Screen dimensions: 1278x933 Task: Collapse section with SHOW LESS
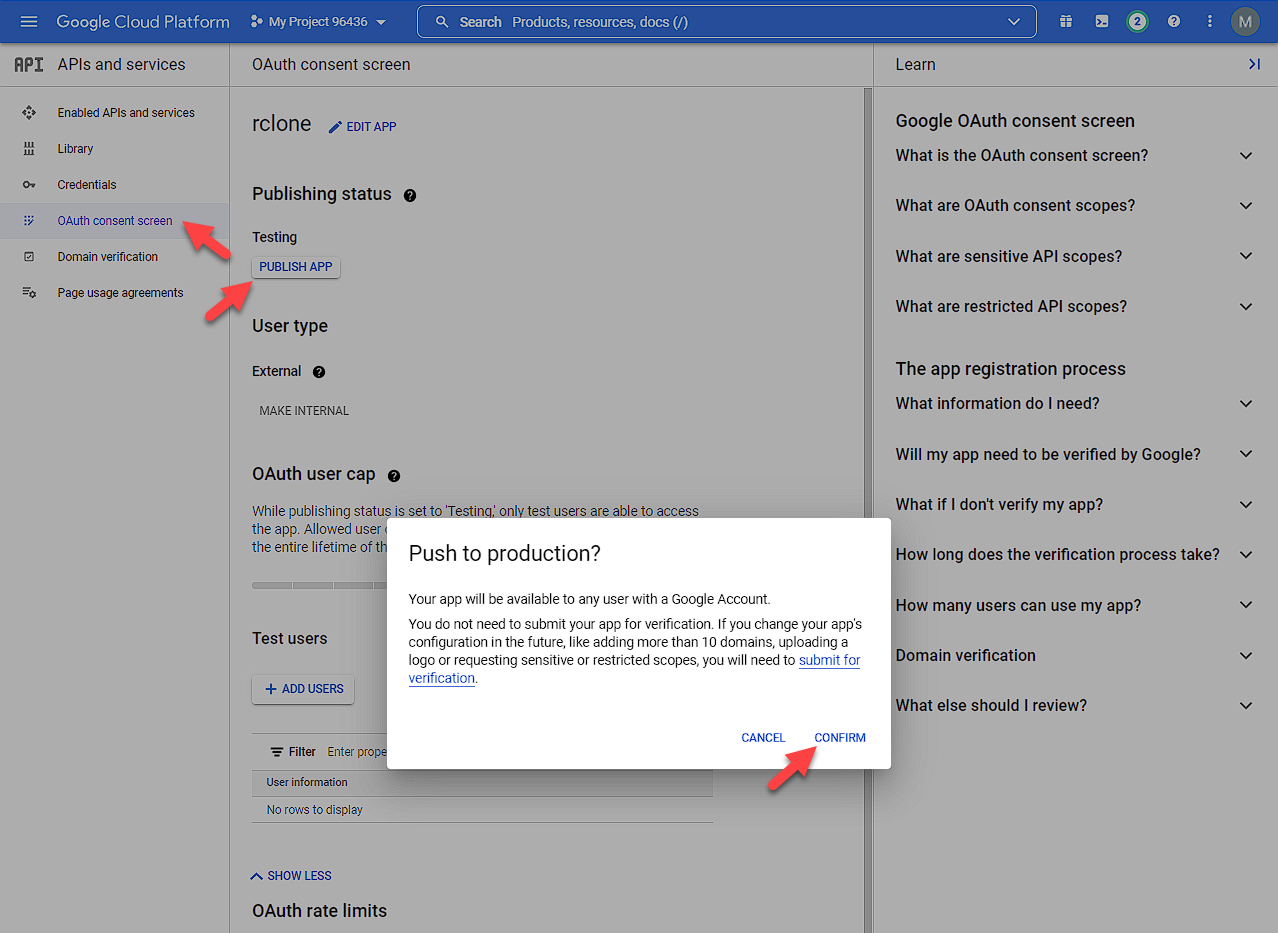291,876
